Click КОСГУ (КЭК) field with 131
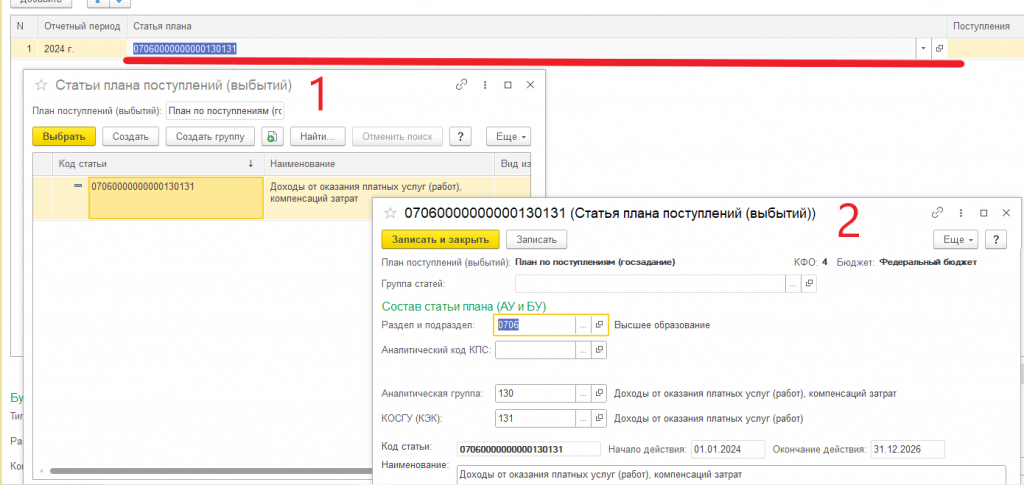Screen dimensions: 1024x485 pyautogui.click(x=536, y=418)
